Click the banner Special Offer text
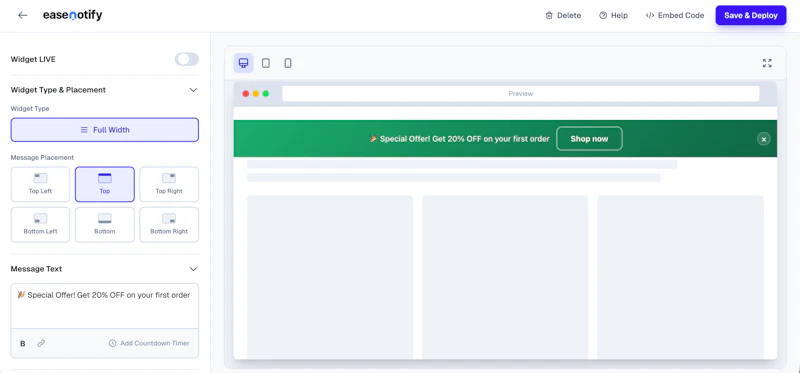Image resolution: width=800 pixels, height=373 pixels. [460, 139]
